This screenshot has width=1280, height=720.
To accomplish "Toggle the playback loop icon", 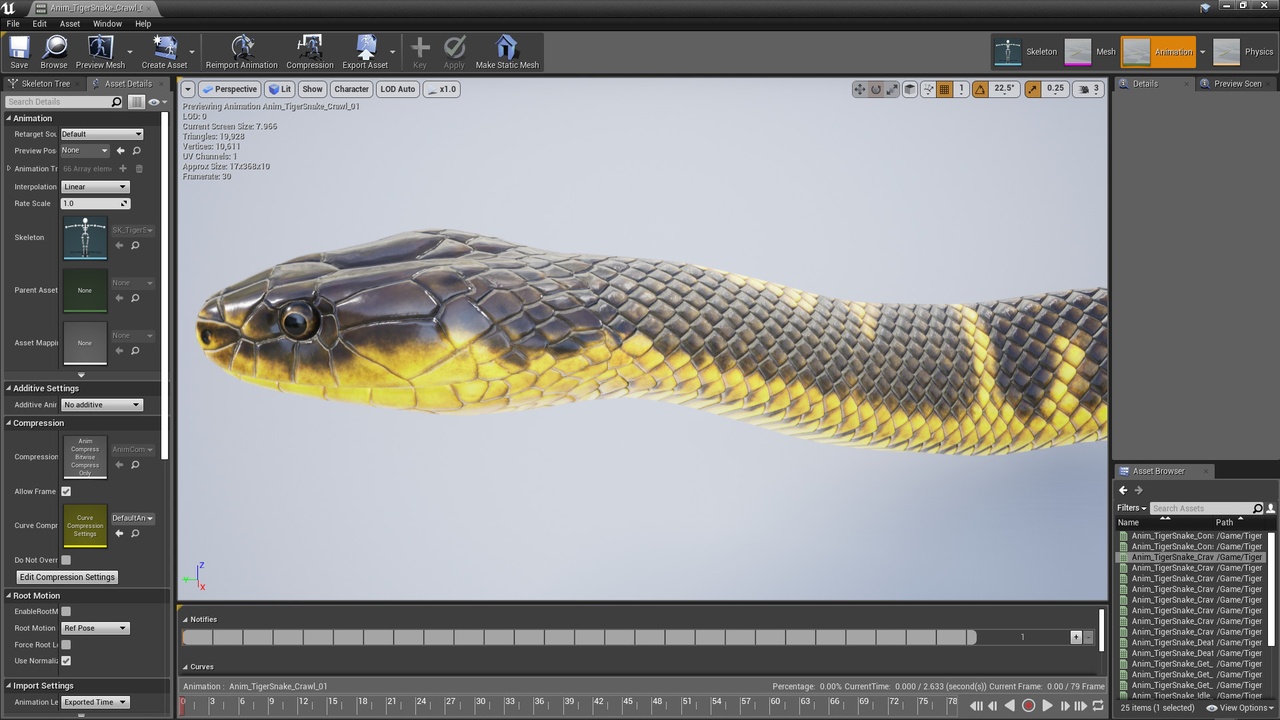I will click(1098, 706).
